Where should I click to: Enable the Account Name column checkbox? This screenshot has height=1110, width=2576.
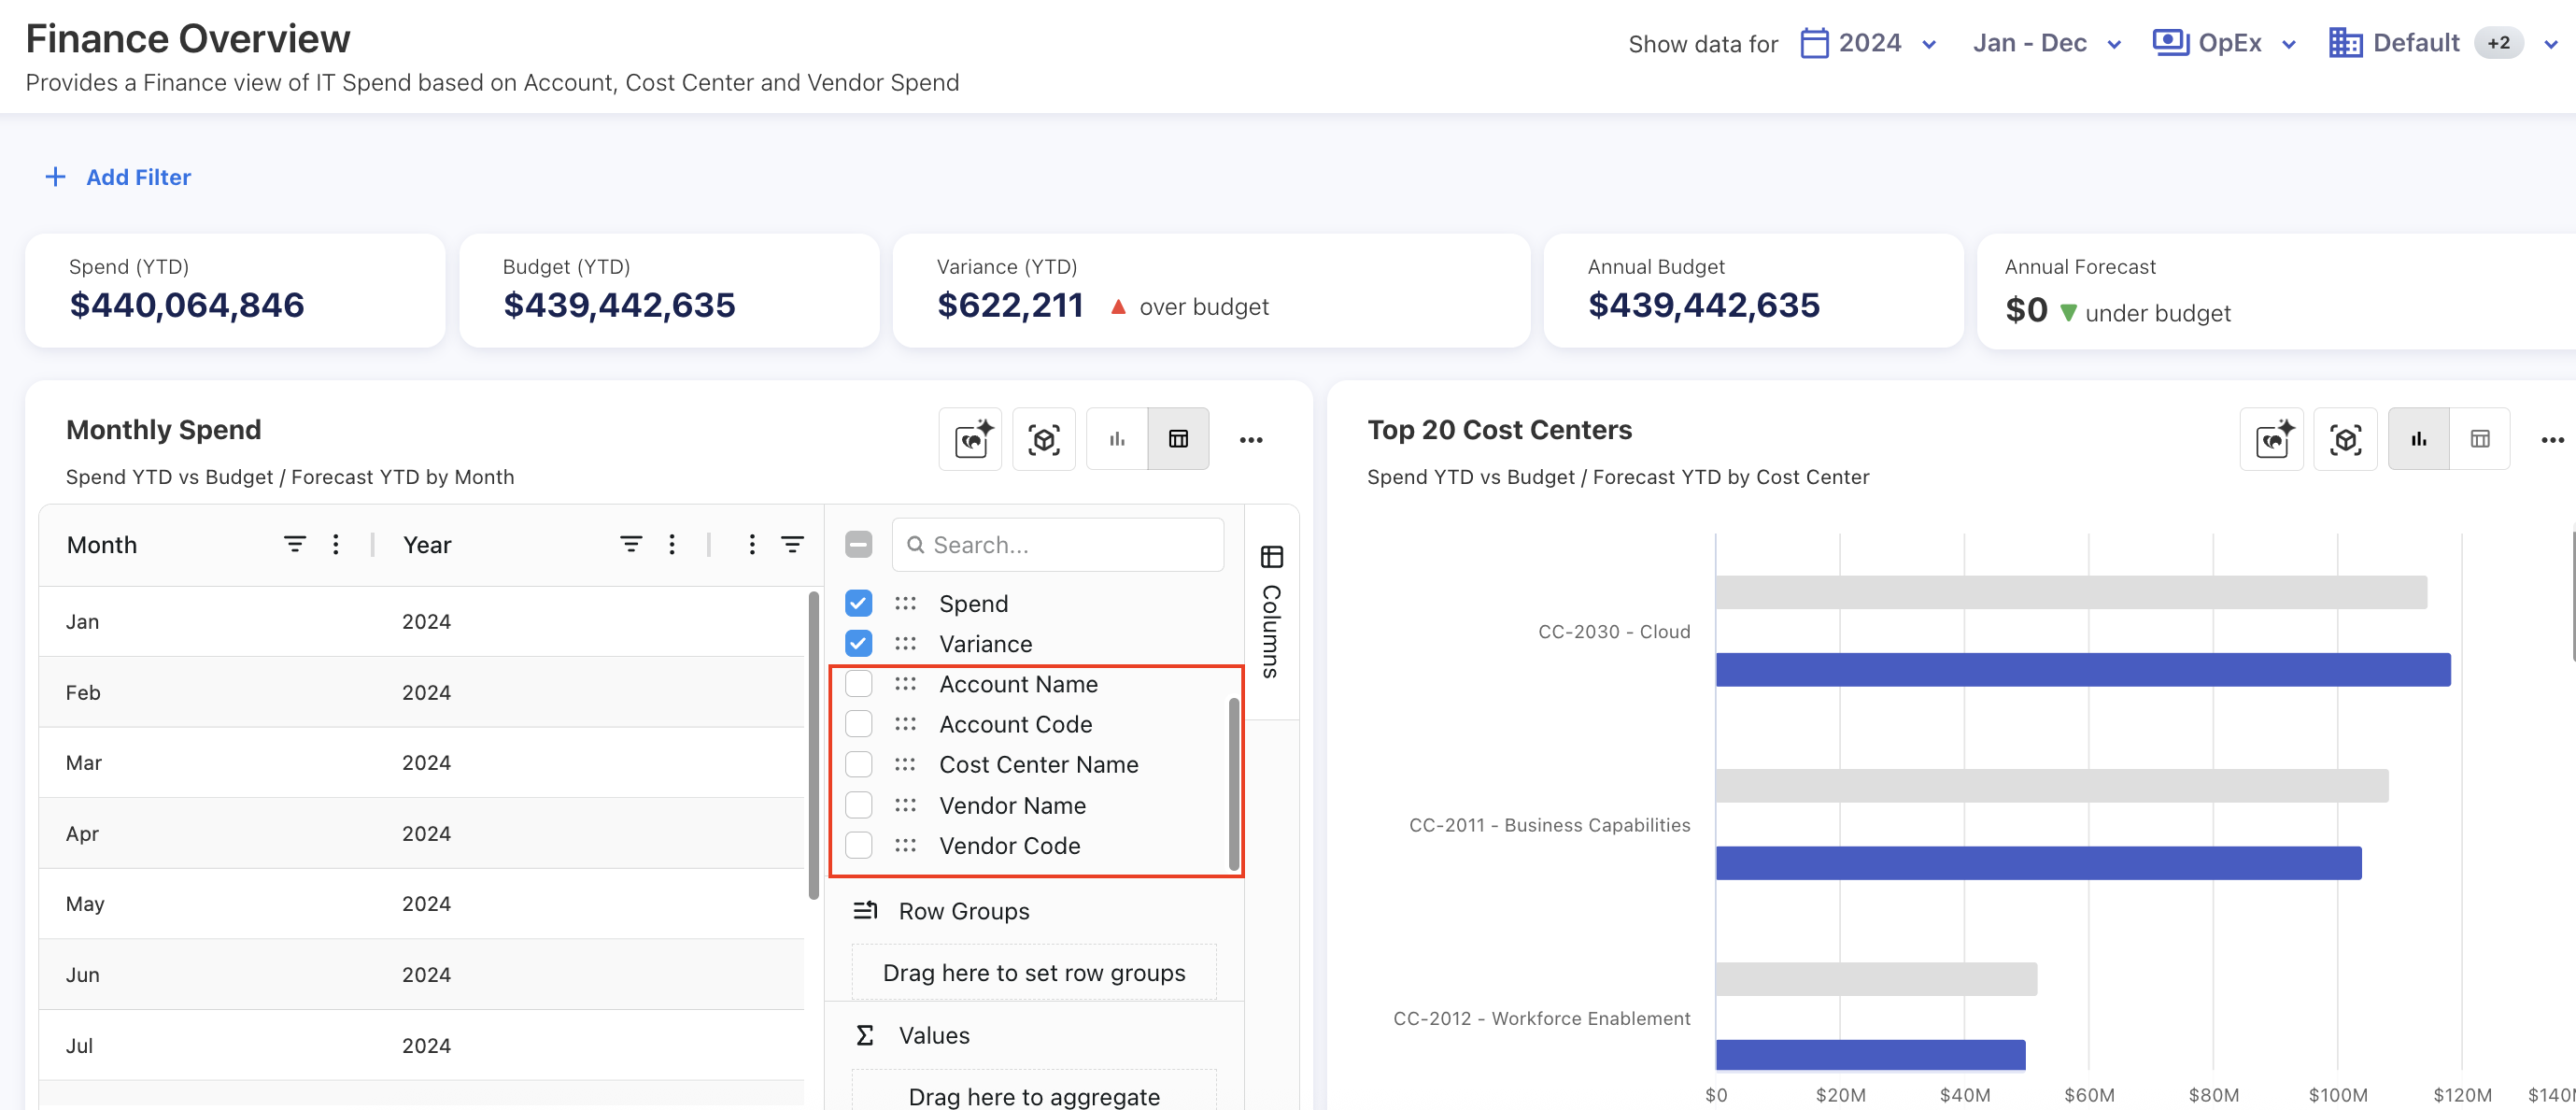click(858, 684)
